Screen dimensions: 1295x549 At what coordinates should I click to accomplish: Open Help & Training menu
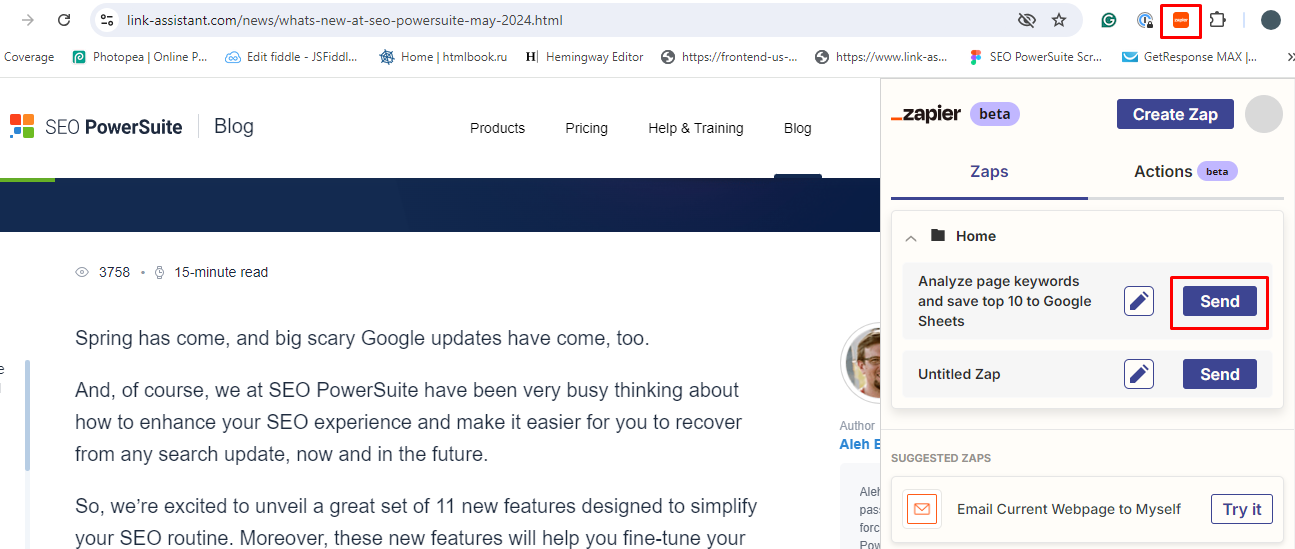point(696,128)
